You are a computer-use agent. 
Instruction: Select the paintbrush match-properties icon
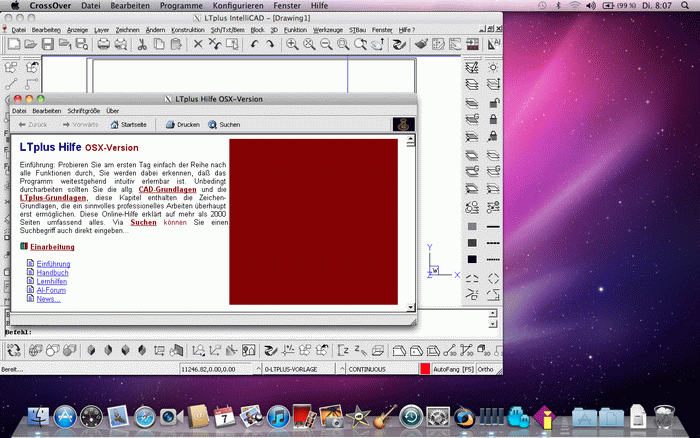pyautogui.click(x=421, y=44)
